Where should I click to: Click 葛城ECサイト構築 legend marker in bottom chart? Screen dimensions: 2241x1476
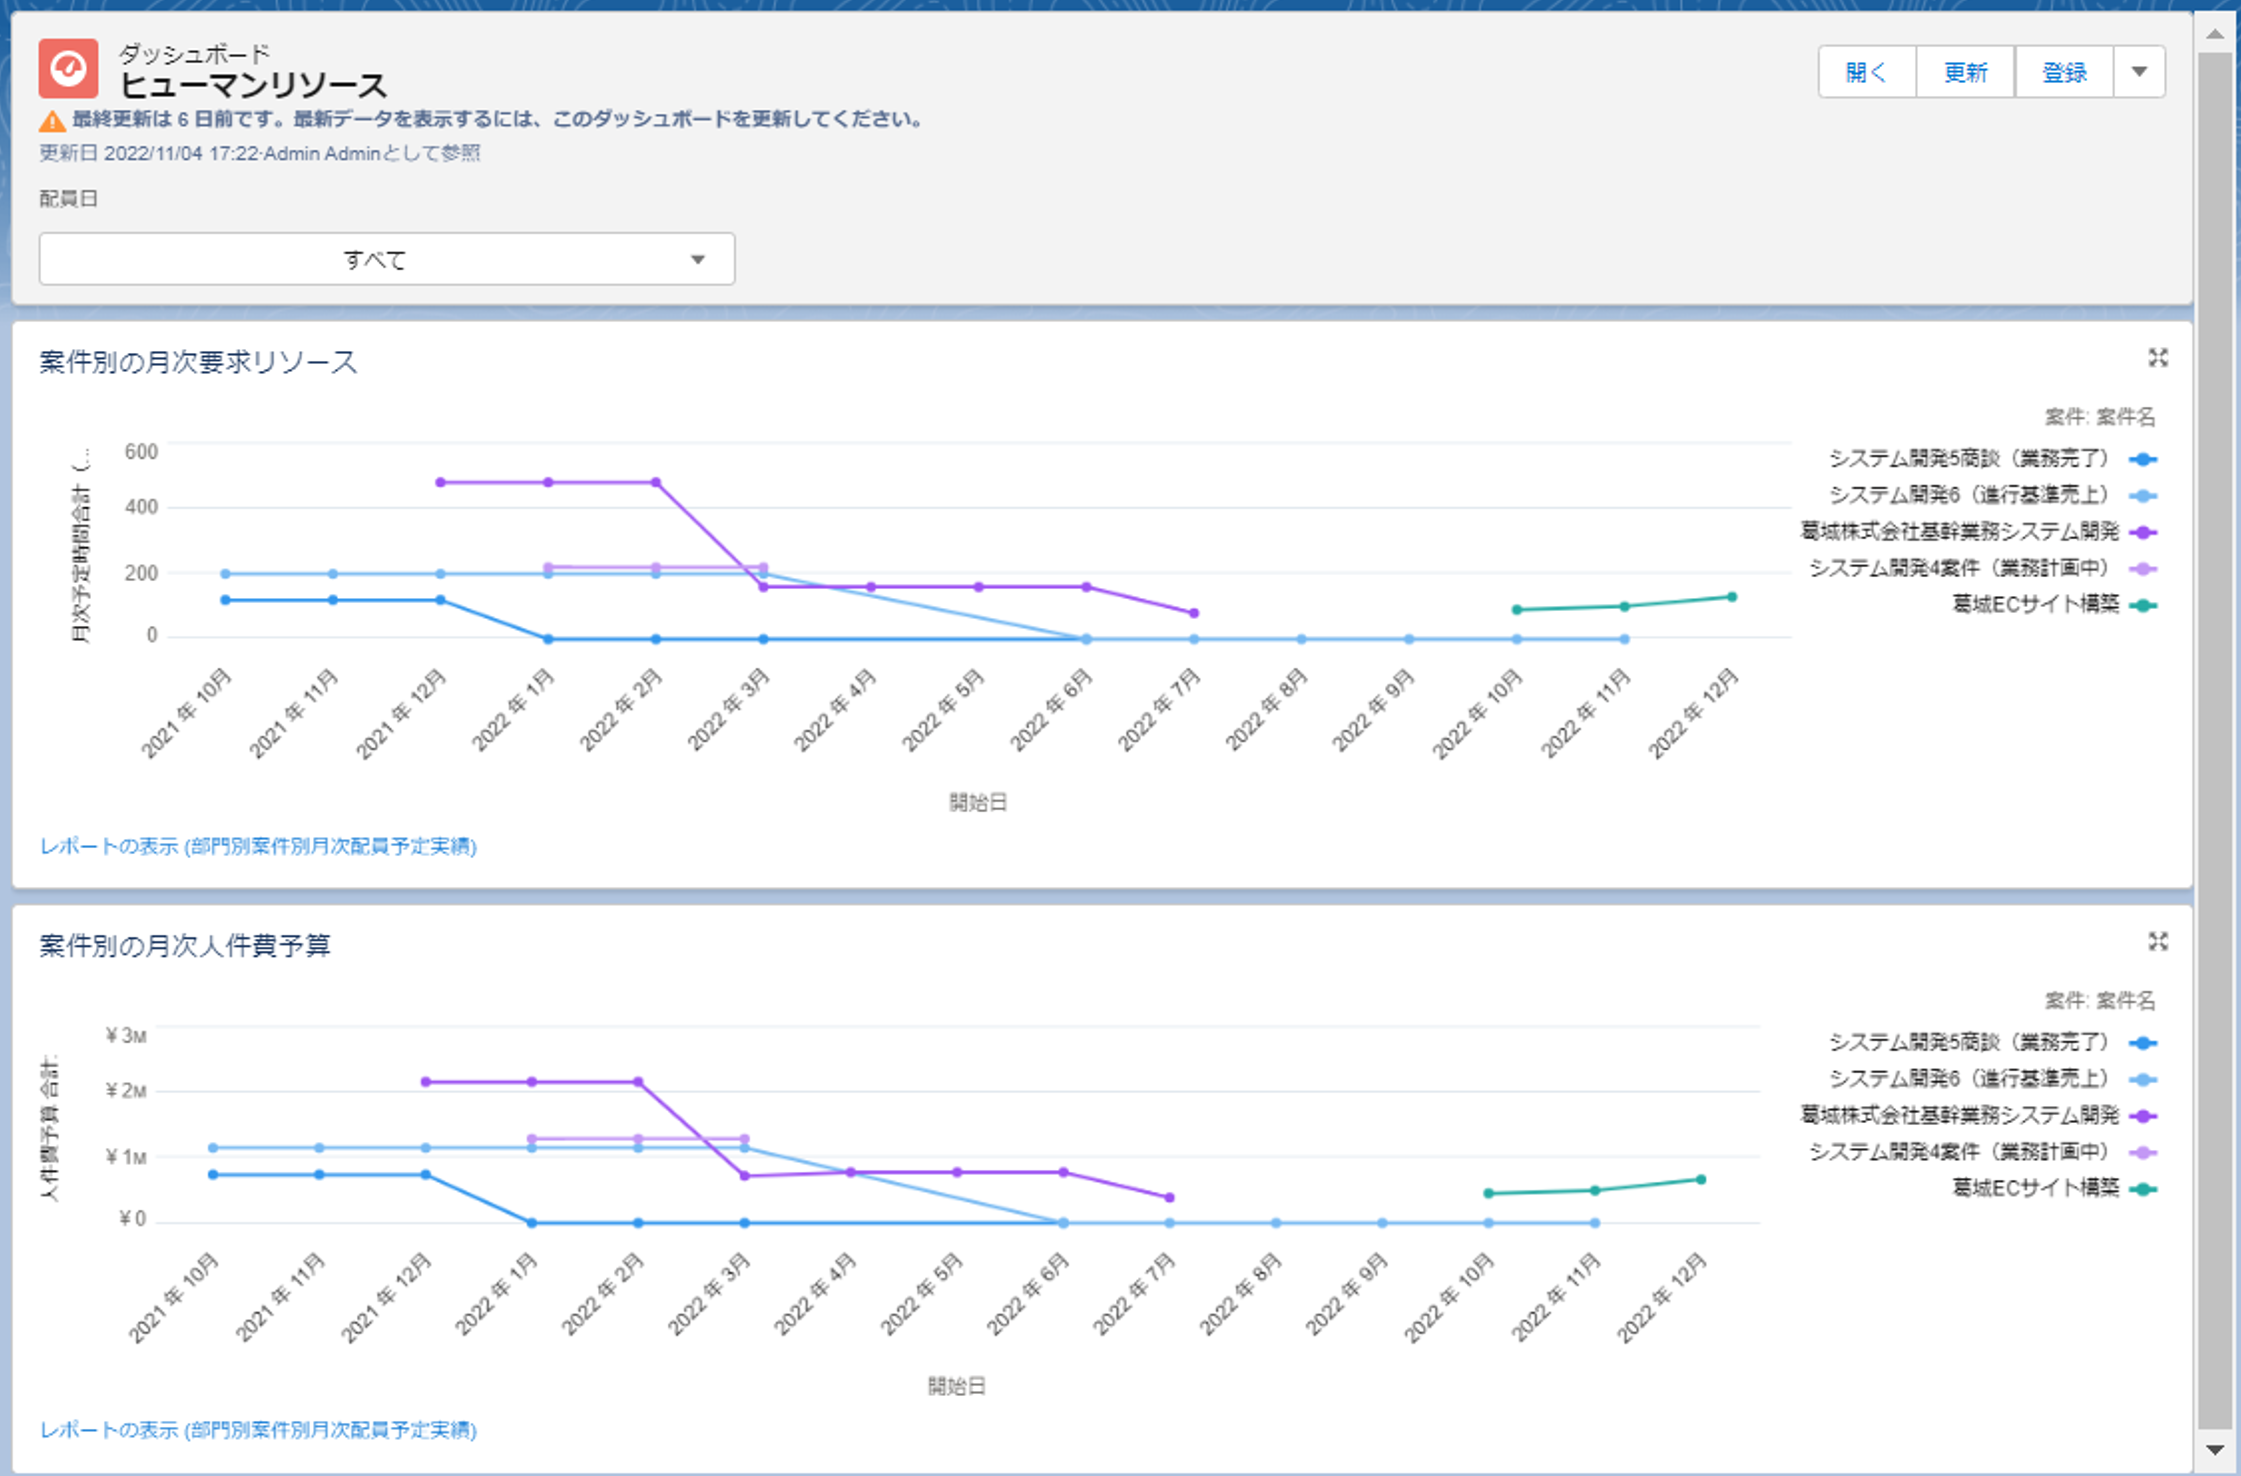(x=2143, y=1189)
